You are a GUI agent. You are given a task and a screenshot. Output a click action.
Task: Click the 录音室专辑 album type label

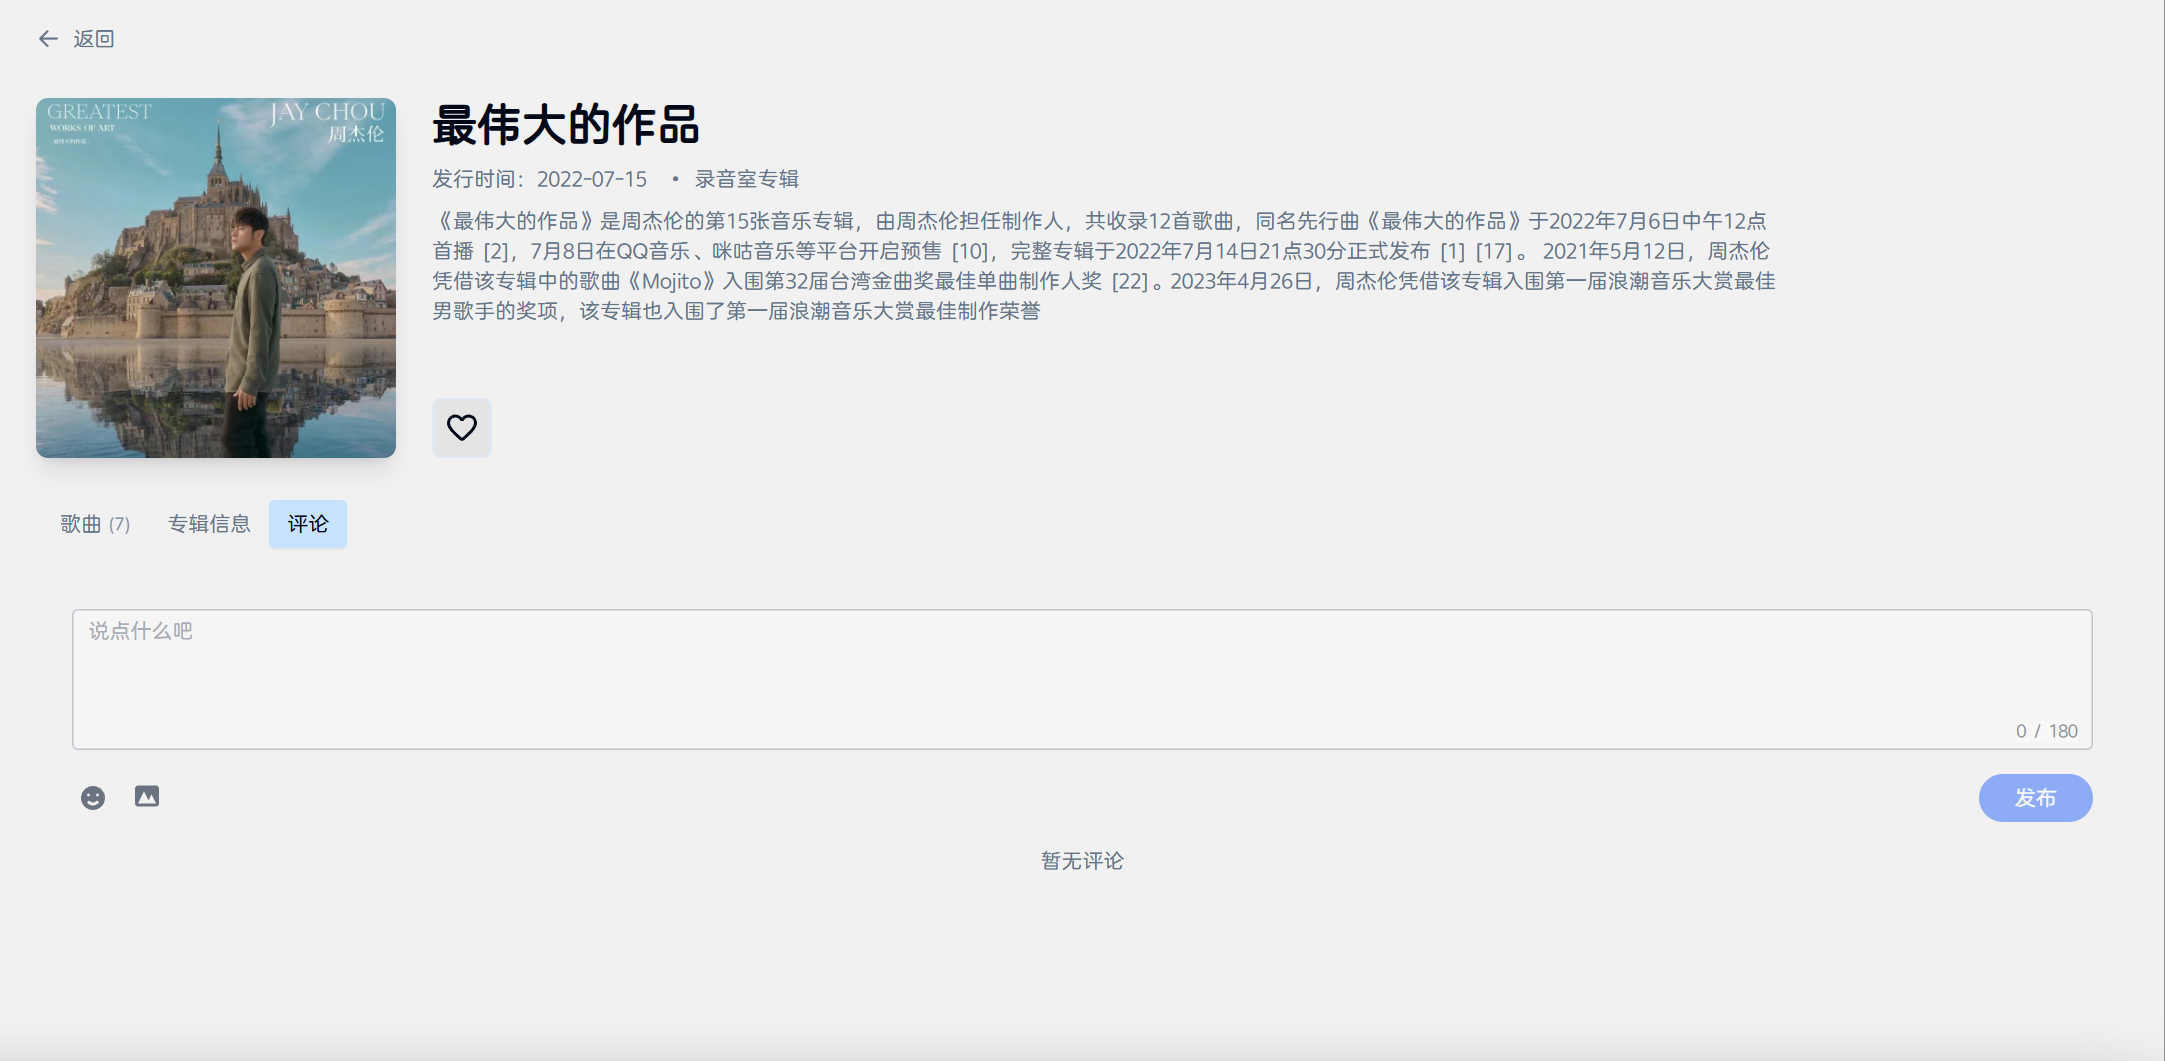[746, 179]
